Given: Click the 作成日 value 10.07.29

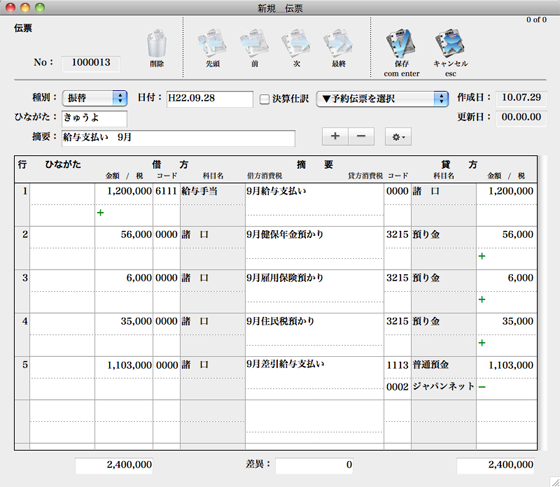Looking at the screenshot, I should 521,98.
